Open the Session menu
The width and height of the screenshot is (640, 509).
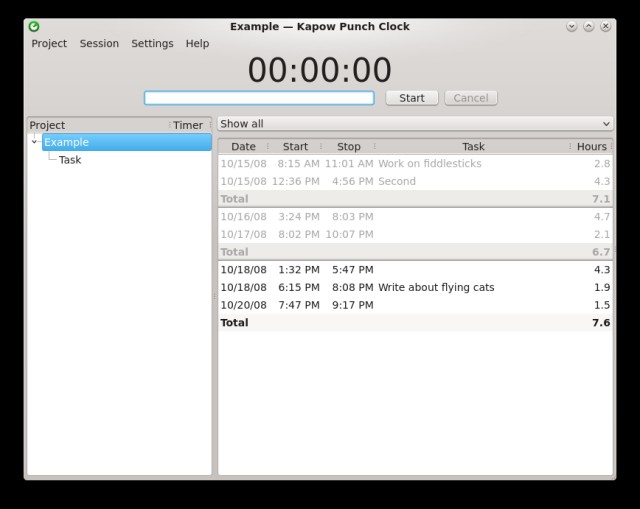[99, 44]
